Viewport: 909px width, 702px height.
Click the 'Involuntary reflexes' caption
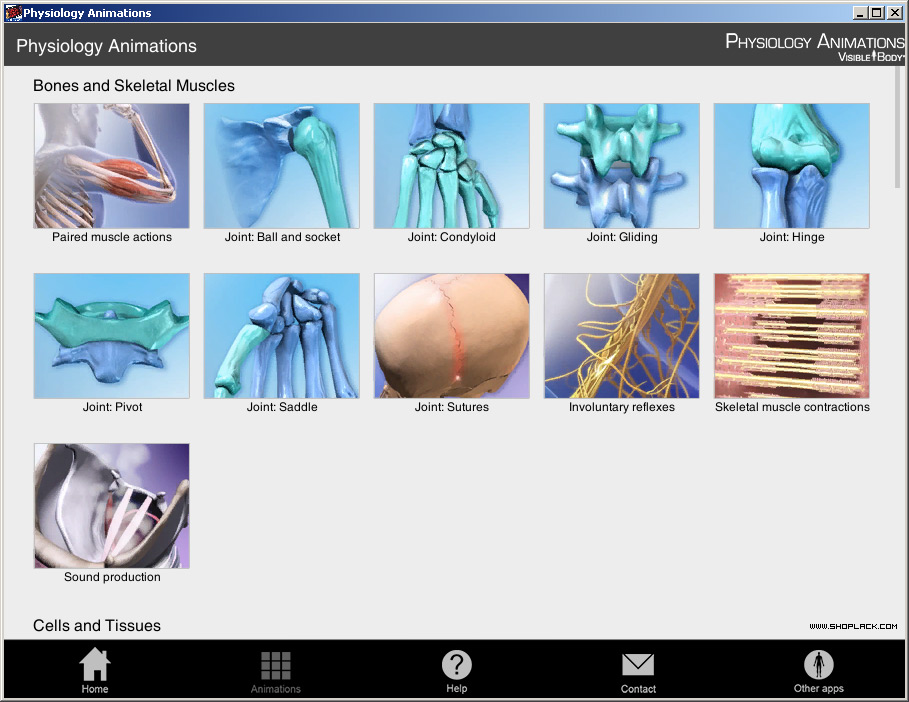tap(622, 407)
